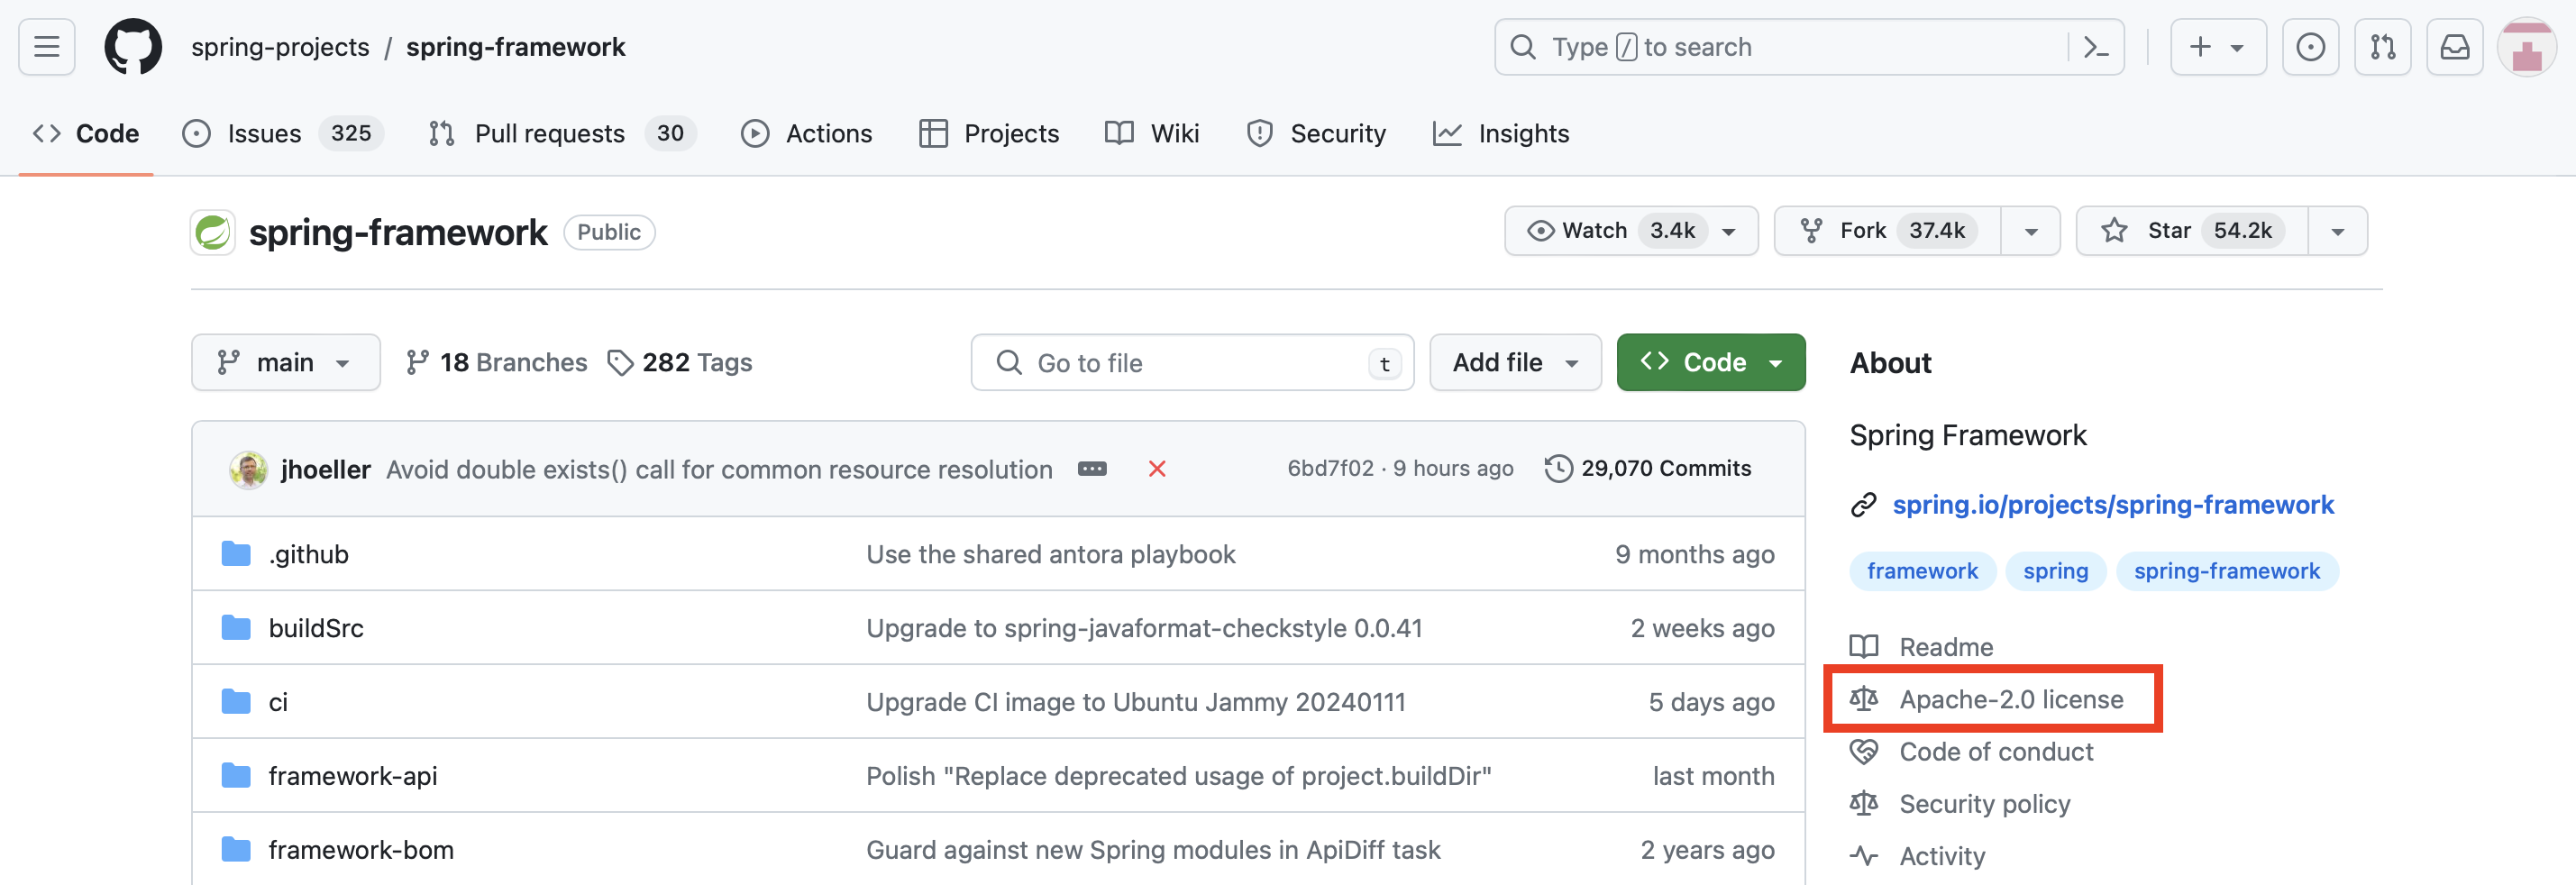Screen dimensions: 2576x885
Task: Click the jhoeller author avatar
Action: click(x=248, y=469)
